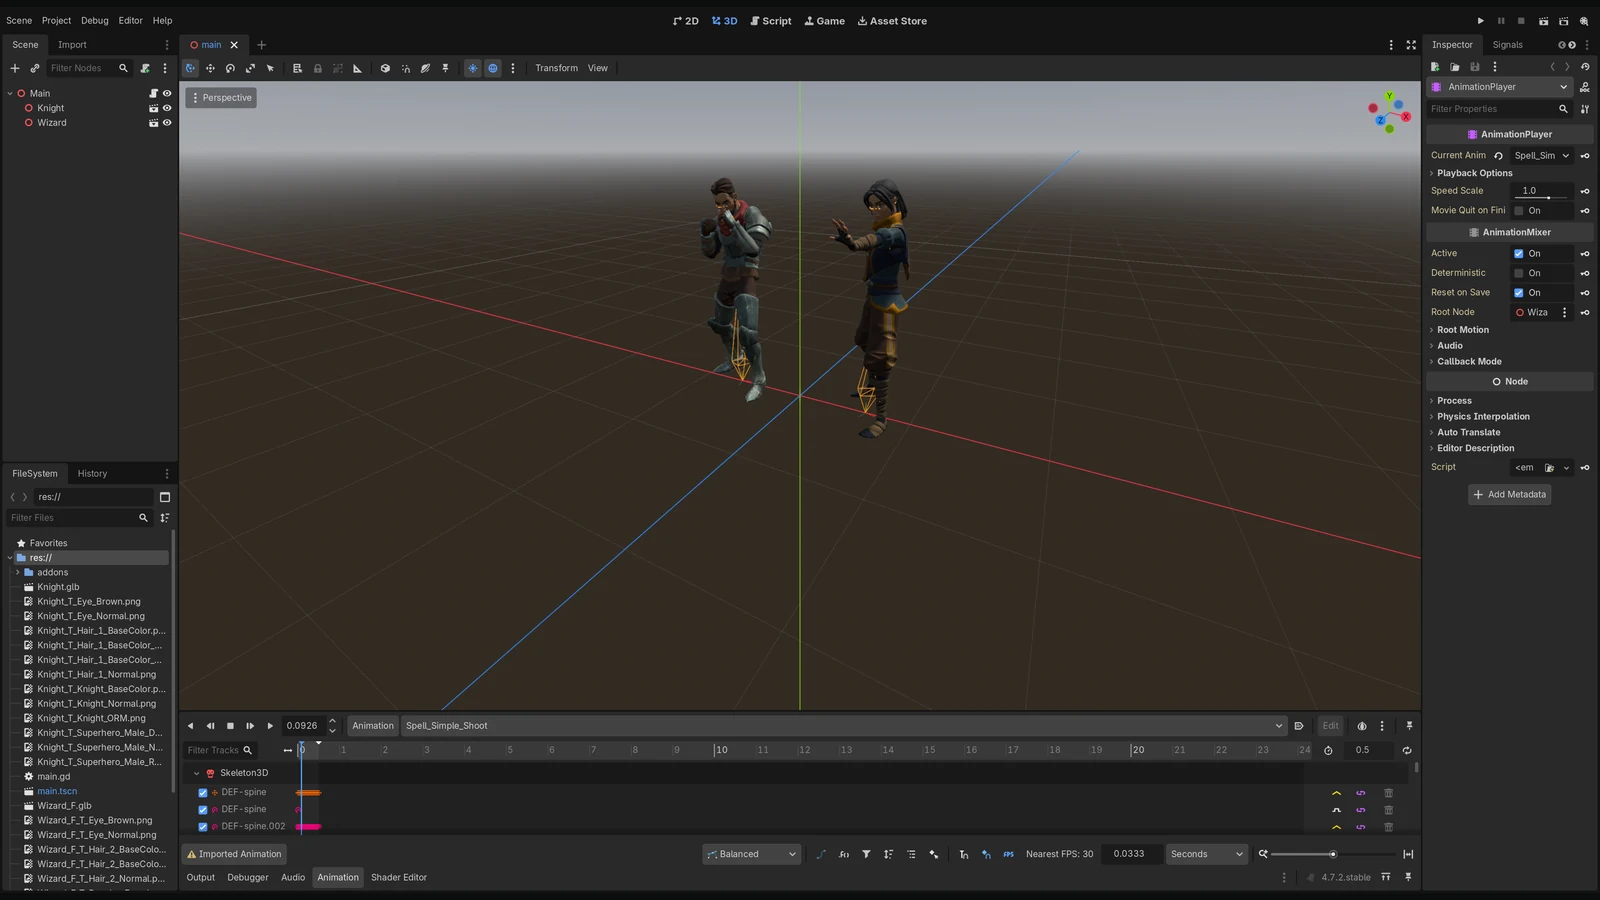Toggle the Reset on Save checkbox
1600x900 pixels.
point(1519,293)
